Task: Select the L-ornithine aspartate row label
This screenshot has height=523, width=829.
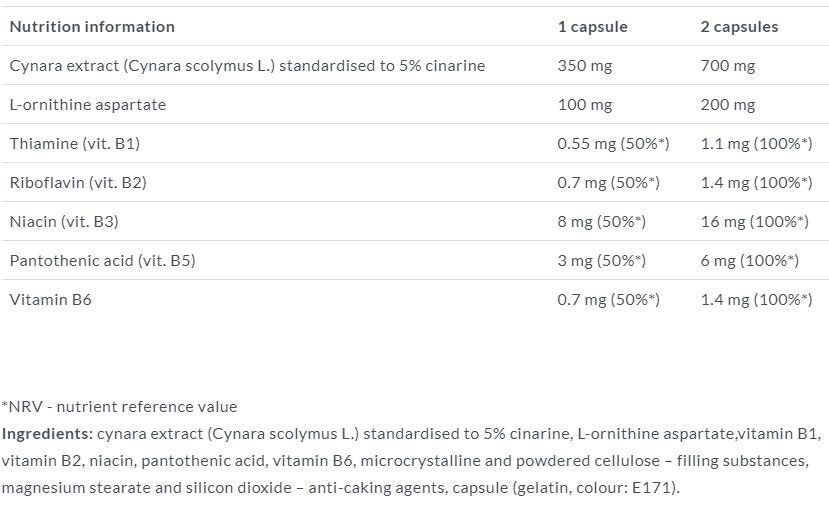Action: tap(88, 105)
